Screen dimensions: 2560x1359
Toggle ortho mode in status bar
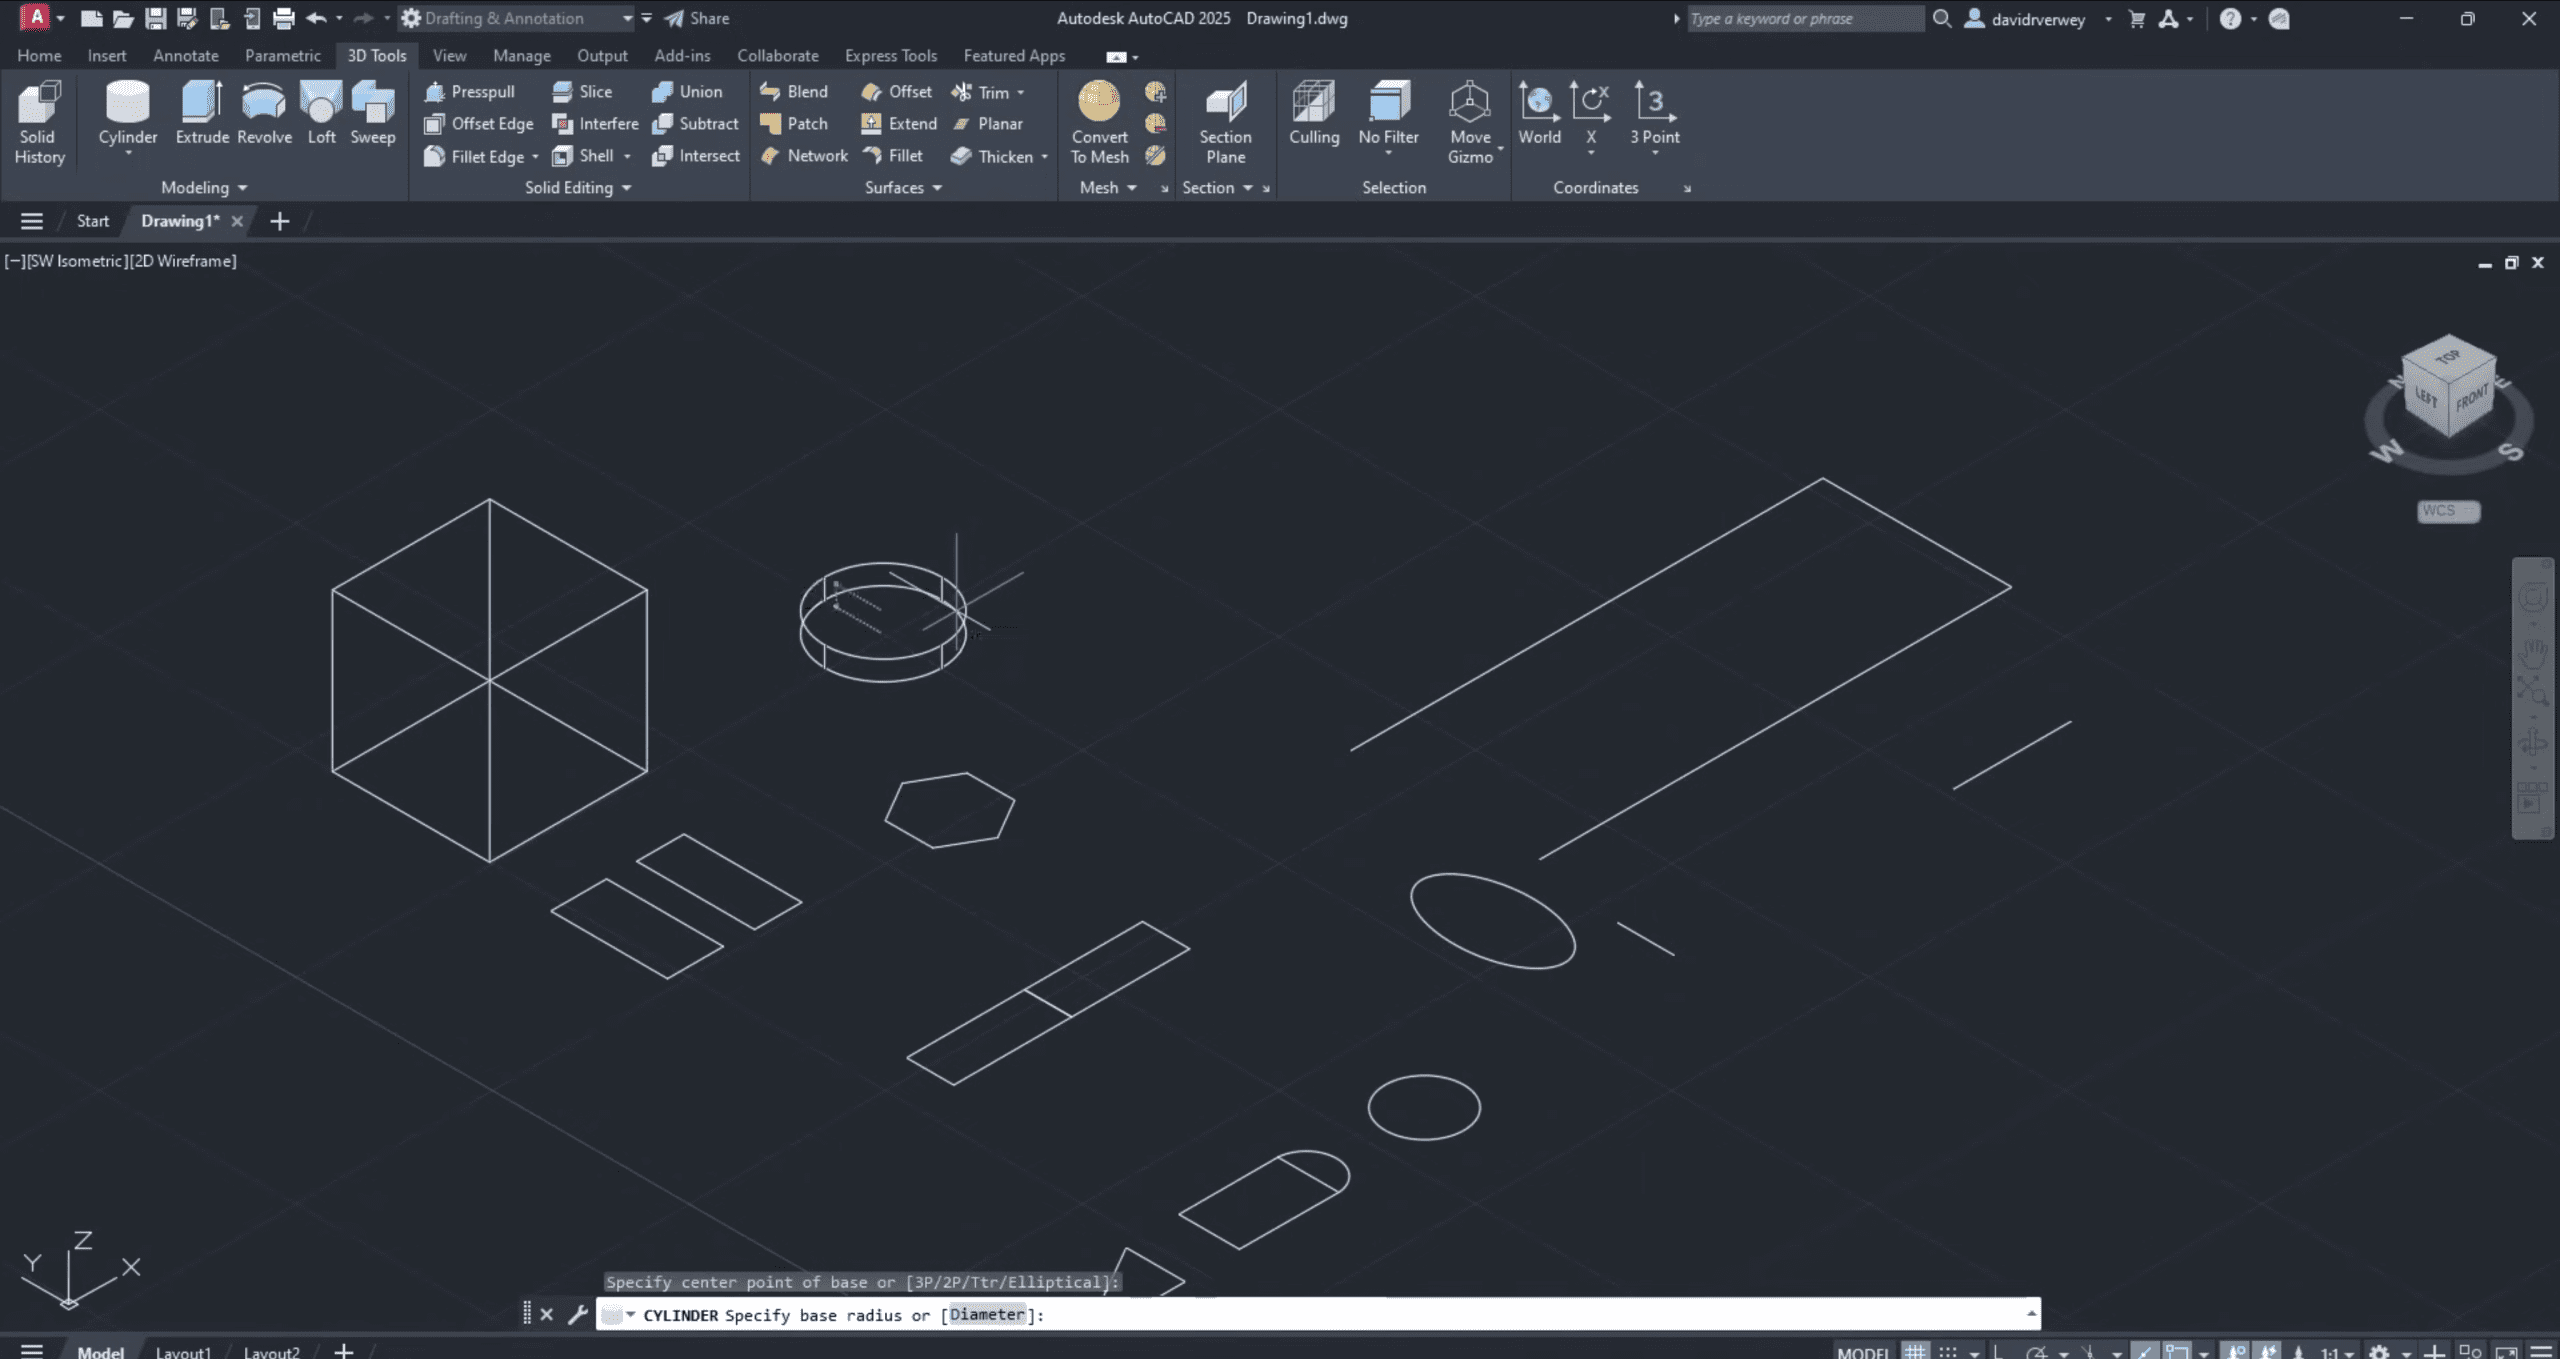pyautogui.click(x=1998, y=1351)
